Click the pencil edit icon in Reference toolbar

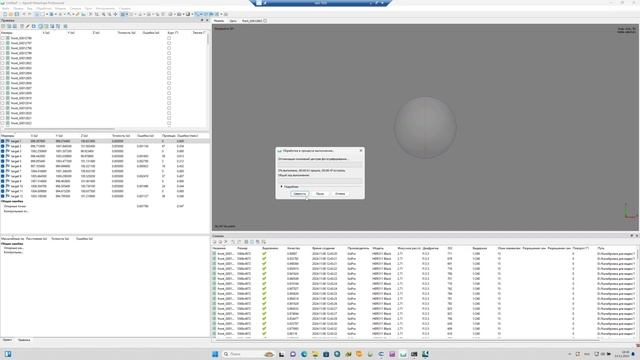(28, 26)
